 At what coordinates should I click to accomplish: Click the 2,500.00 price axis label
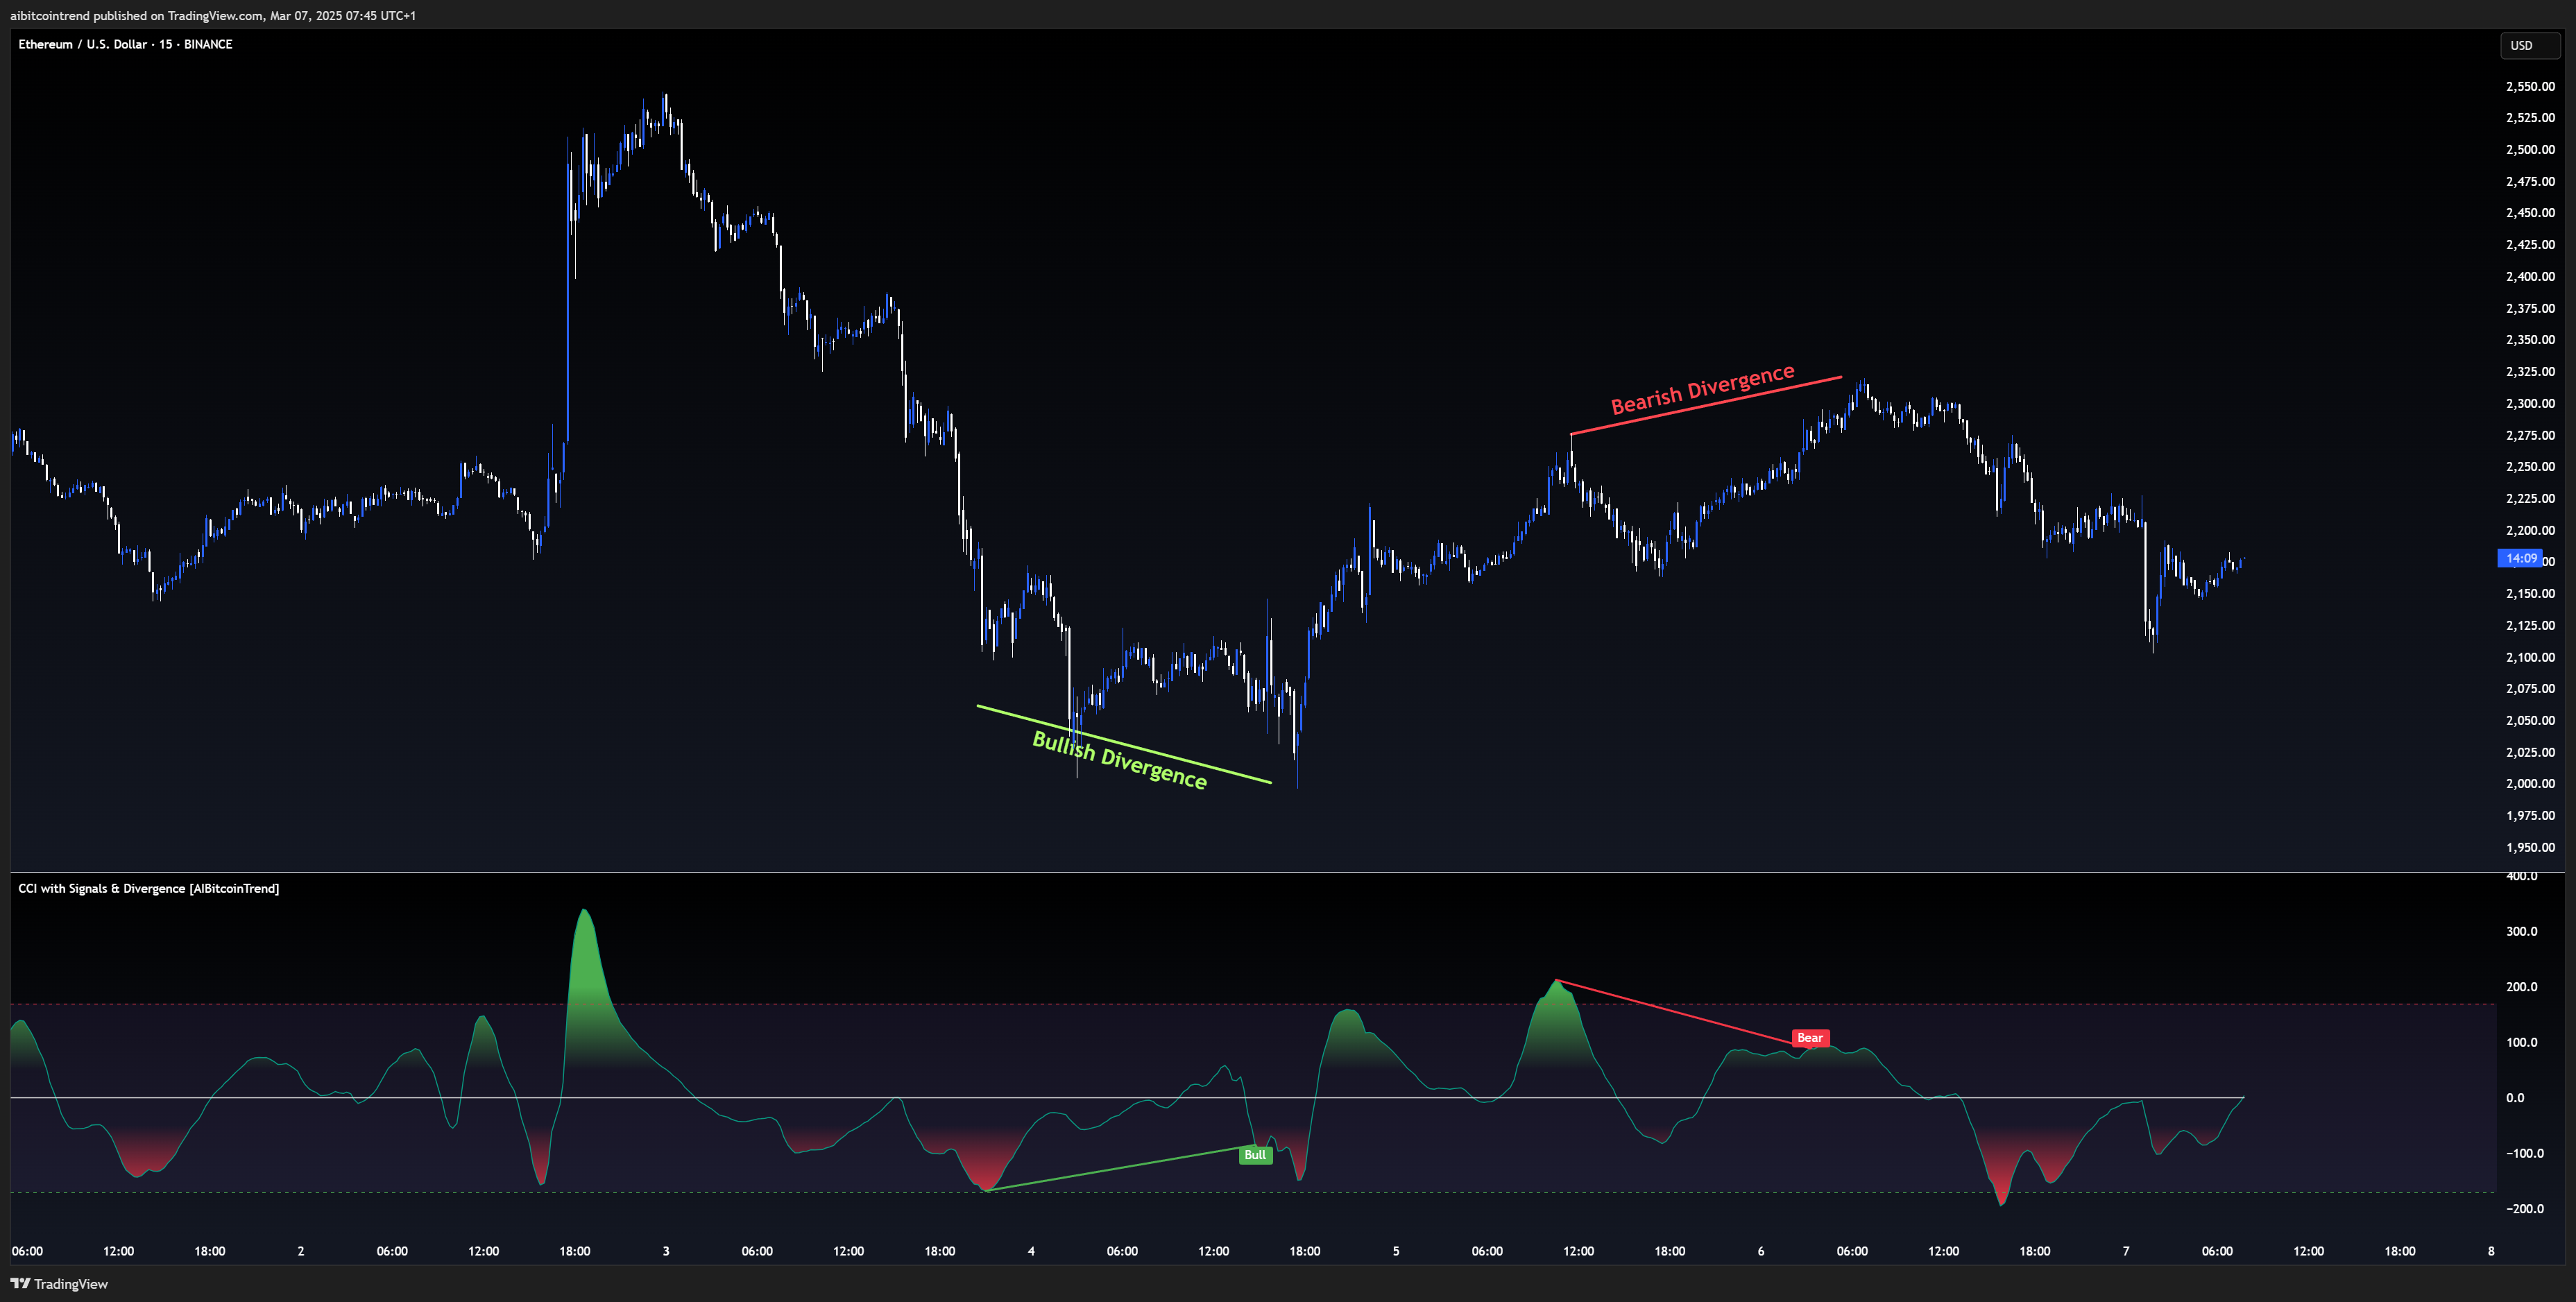click(2529, 150)
